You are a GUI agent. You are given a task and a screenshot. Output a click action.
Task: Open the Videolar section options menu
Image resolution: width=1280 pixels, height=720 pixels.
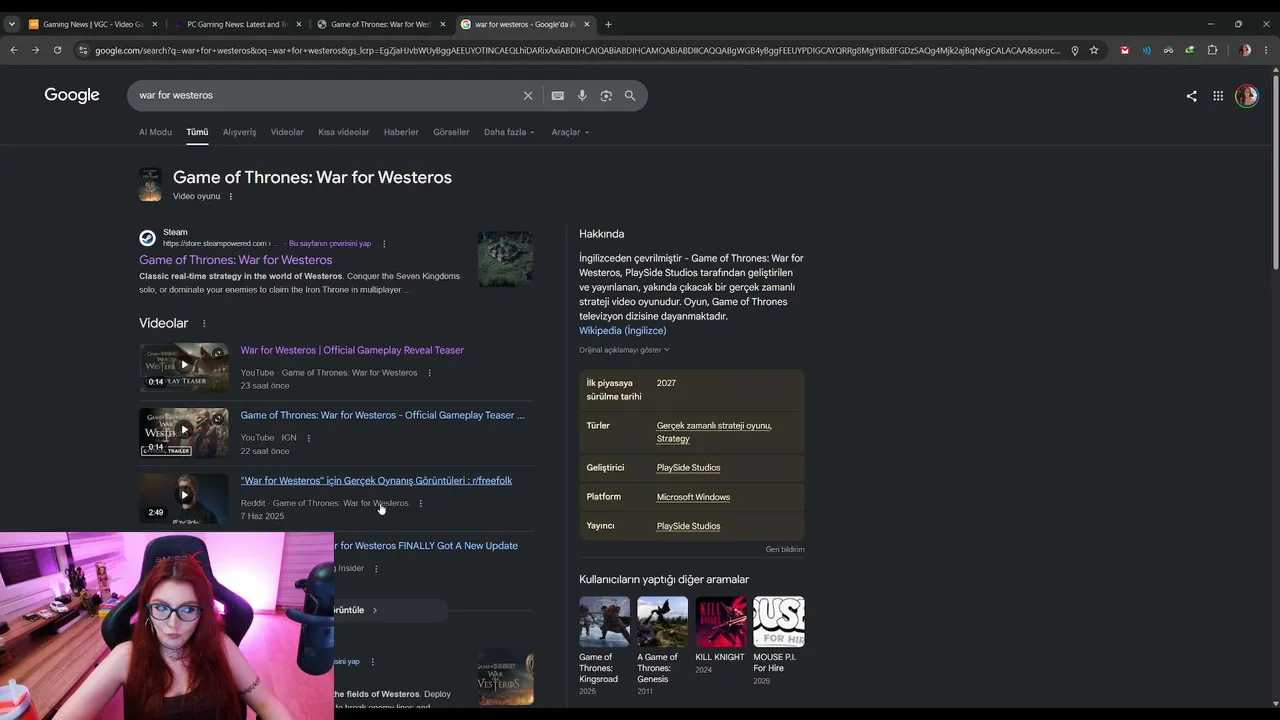click(x=204, y=323)
